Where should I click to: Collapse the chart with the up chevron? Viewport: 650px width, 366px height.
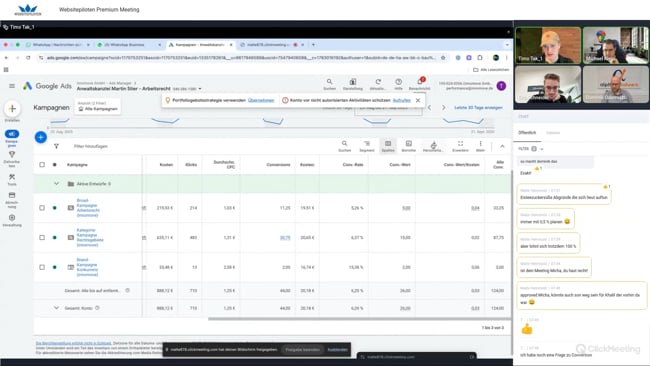click(502, 146)
